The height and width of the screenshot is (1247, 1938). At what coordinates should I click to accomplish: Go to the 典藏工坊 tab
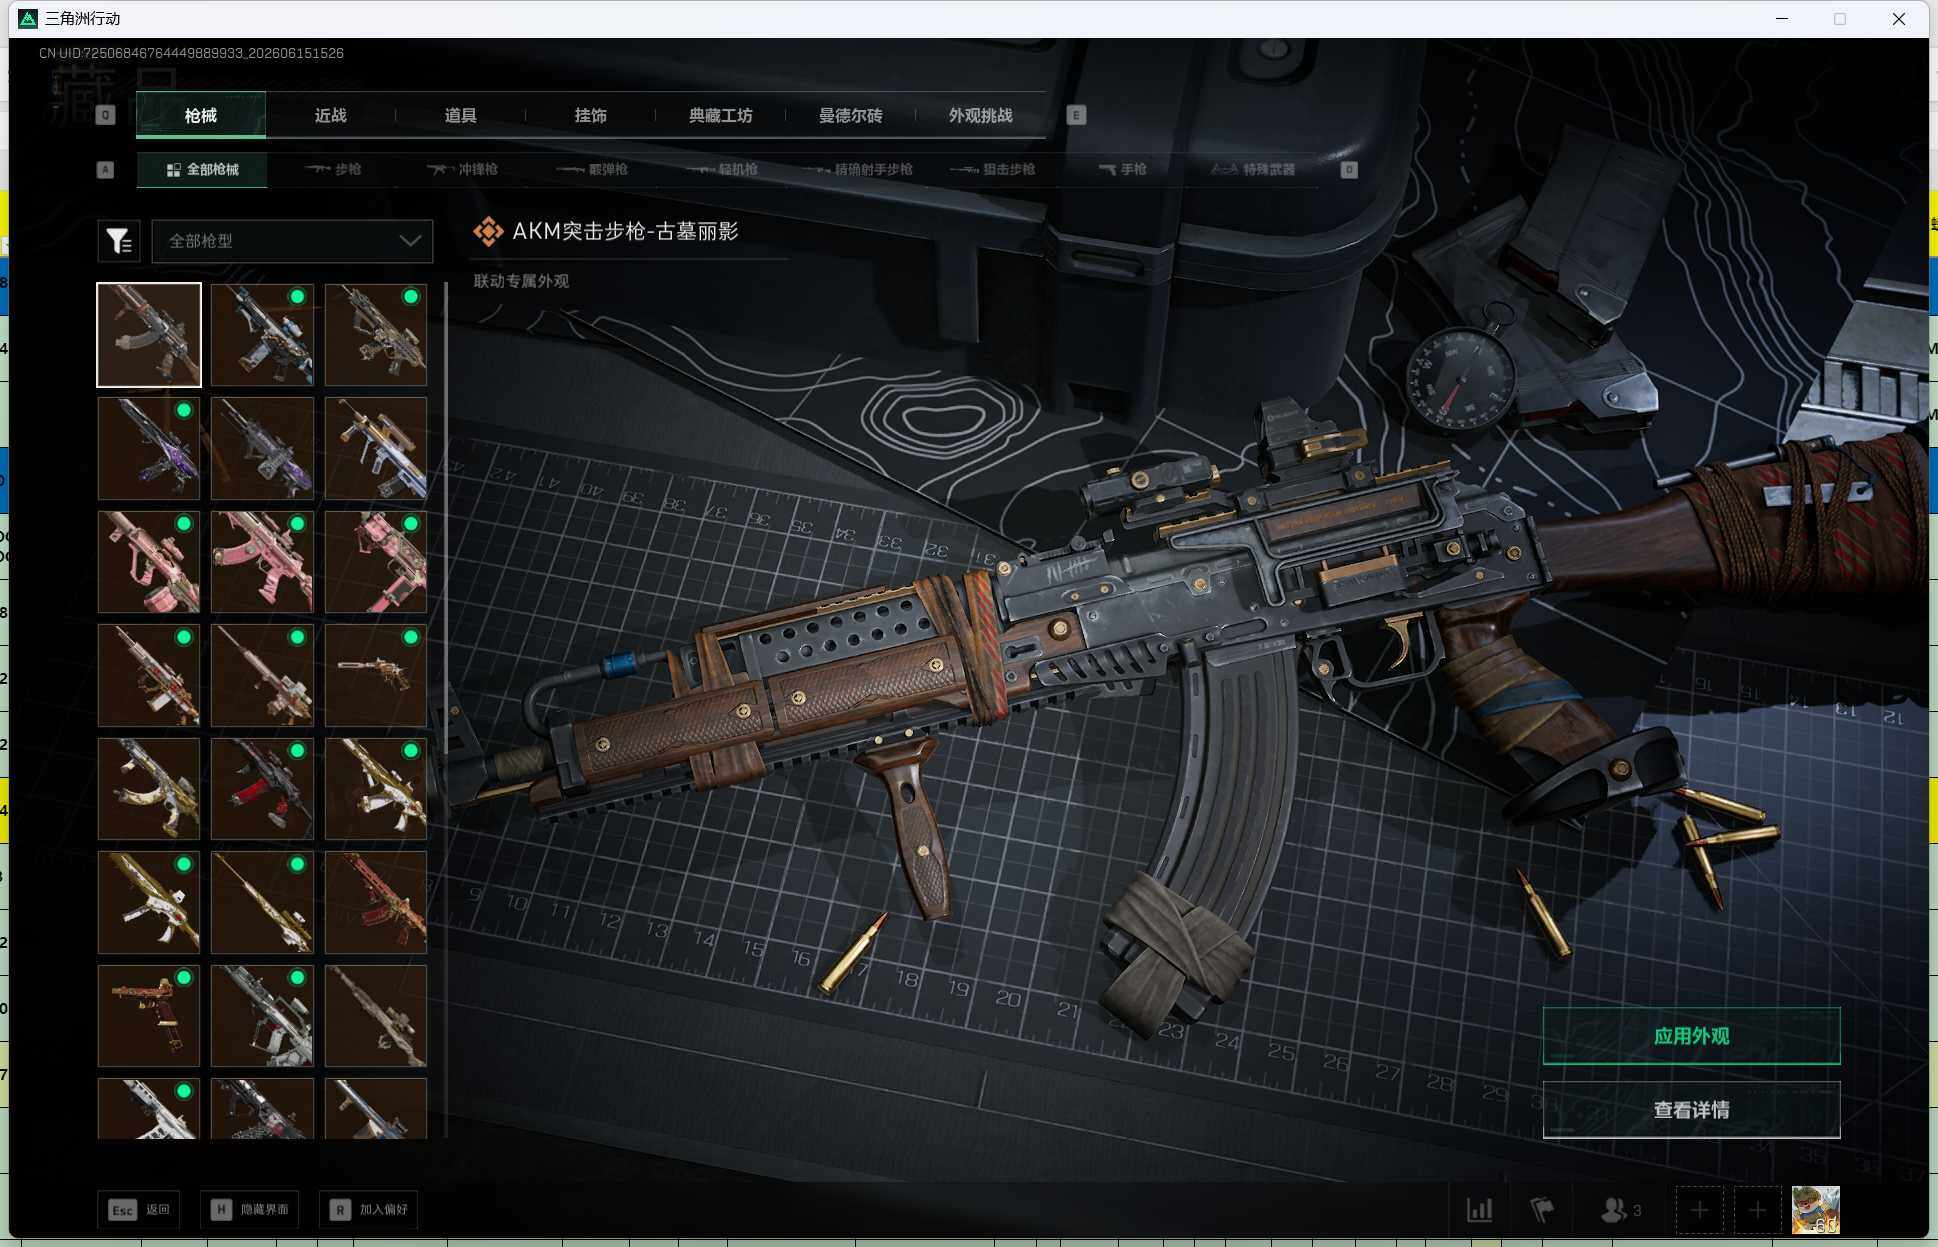pyautogui.click(x=720, y=115)
